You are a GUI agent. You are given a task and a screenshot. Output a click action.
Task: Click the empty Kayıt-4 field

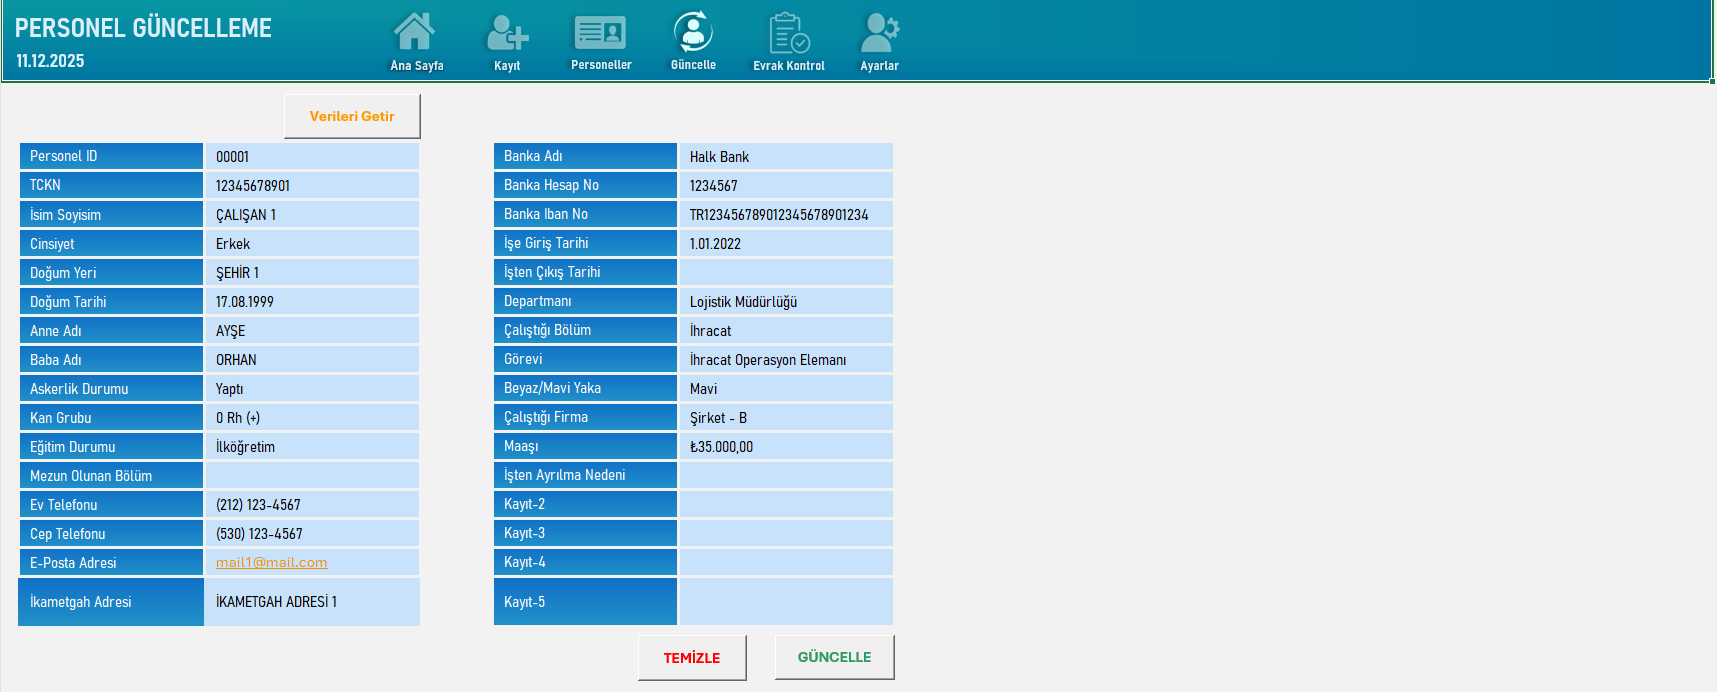(786, 562)
